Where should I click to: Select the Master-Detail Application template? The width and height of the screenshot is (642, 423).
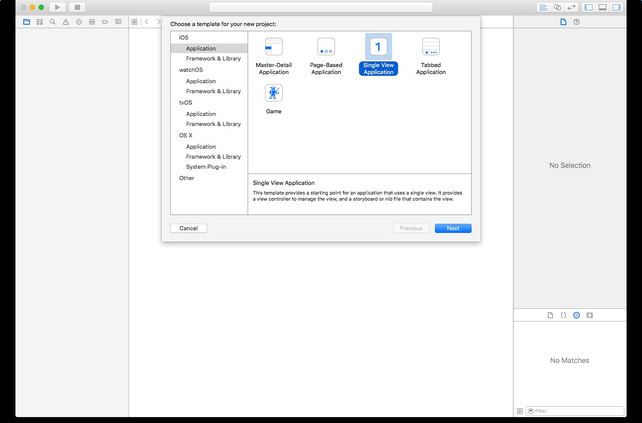pos(274,56)
